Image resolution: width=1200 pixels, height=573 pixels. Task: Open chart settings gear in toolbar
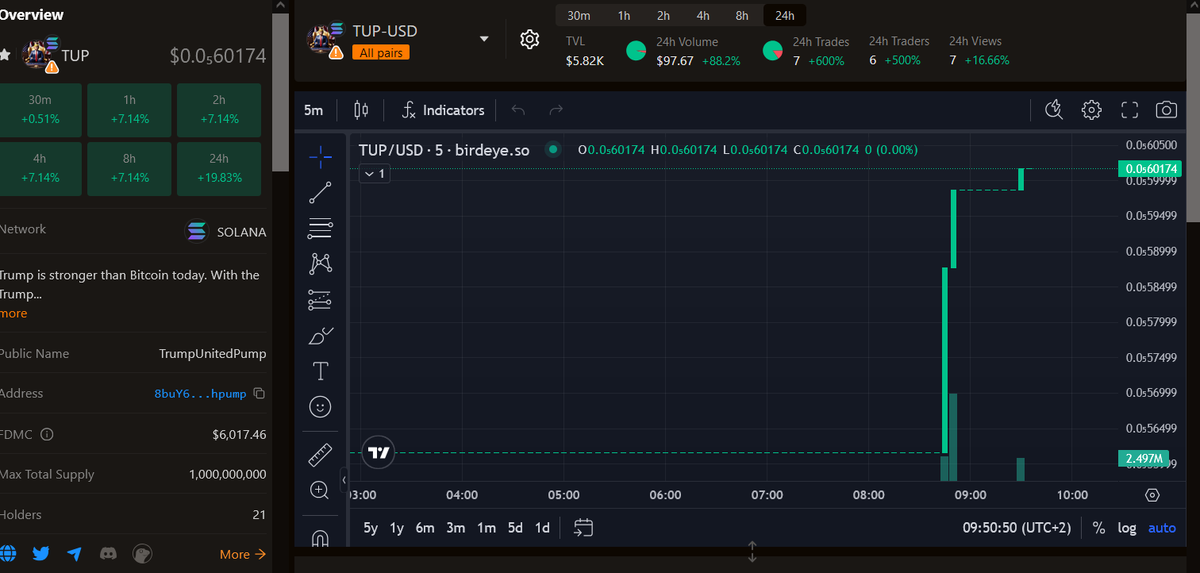pos(1091,110)
